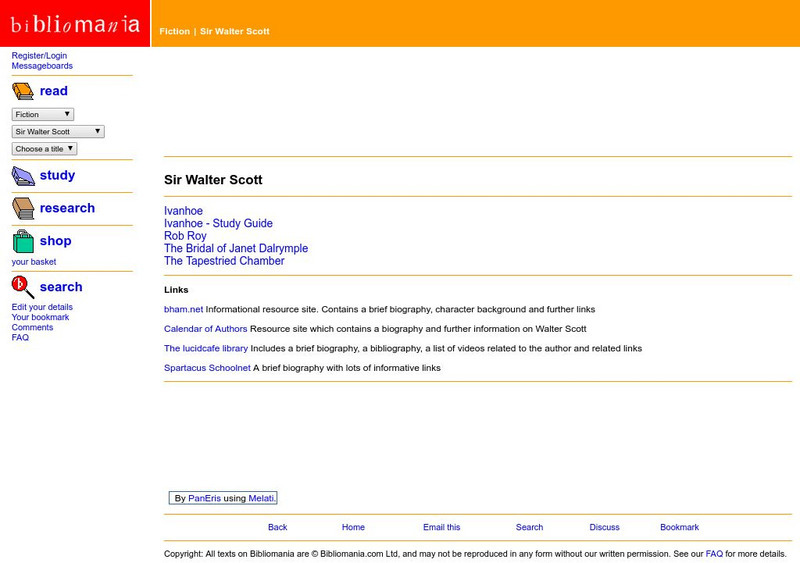This screenshot has height=563, width=800.
Task: Click Email this in the footer
Action: [x=441, y=527]
